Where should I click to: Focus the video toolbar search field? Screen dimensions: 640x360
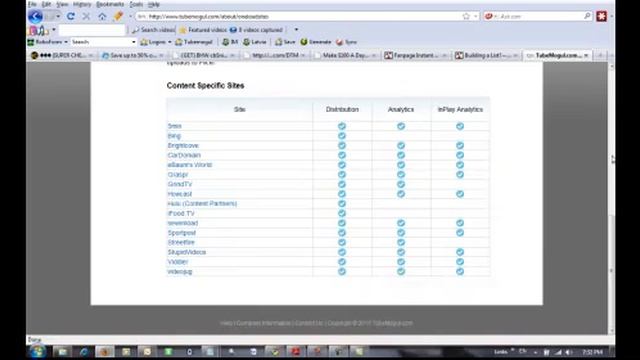pos(92,30)
